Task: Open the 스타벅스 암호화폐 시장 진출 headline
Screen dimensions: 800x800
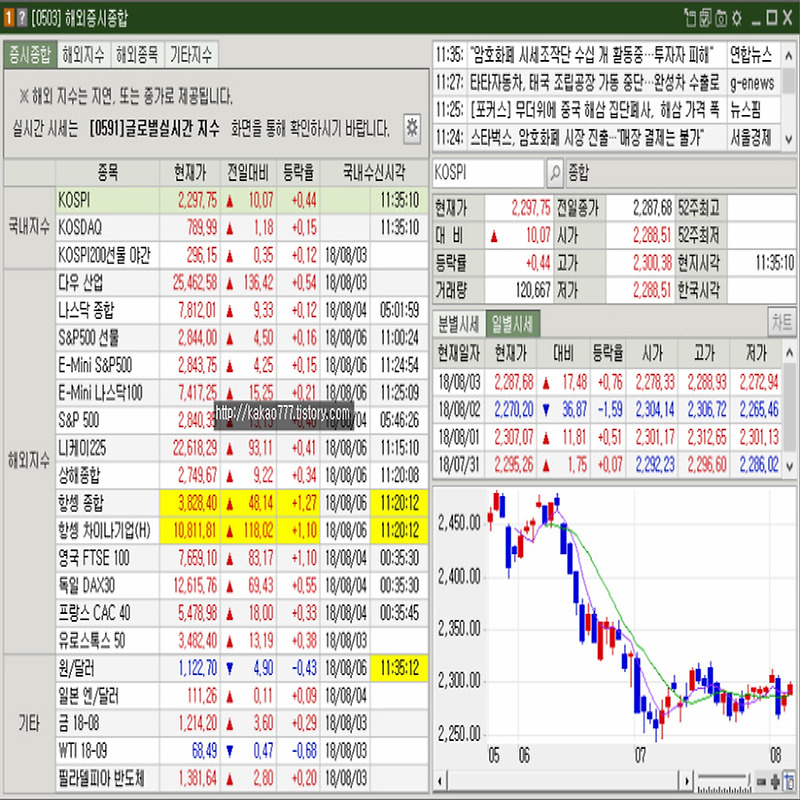Action: coord(587,137)
